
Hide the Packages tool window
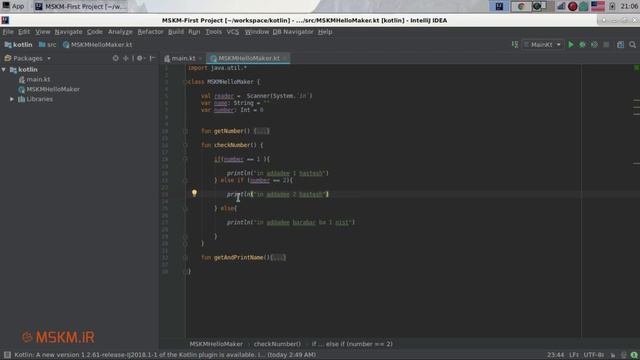click(x=152, y=58)
